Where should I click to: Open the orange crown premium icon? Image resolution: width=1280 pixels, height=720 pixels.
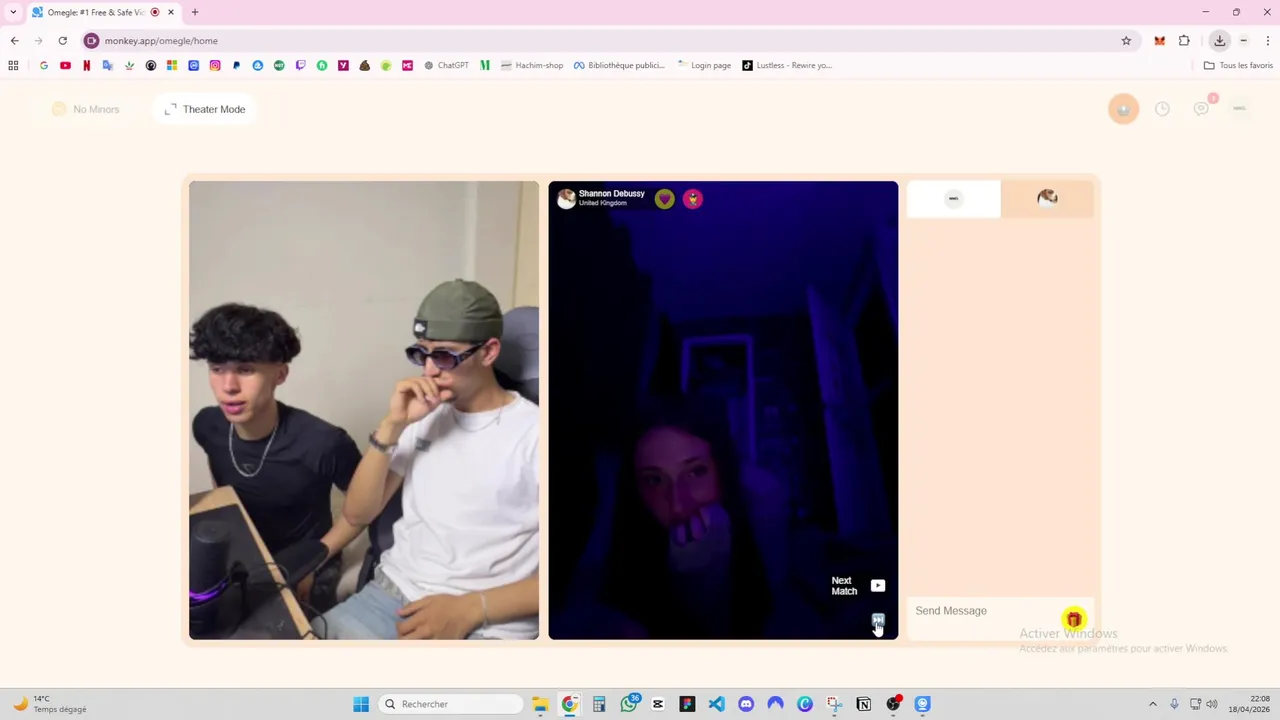click(1123, 109)
